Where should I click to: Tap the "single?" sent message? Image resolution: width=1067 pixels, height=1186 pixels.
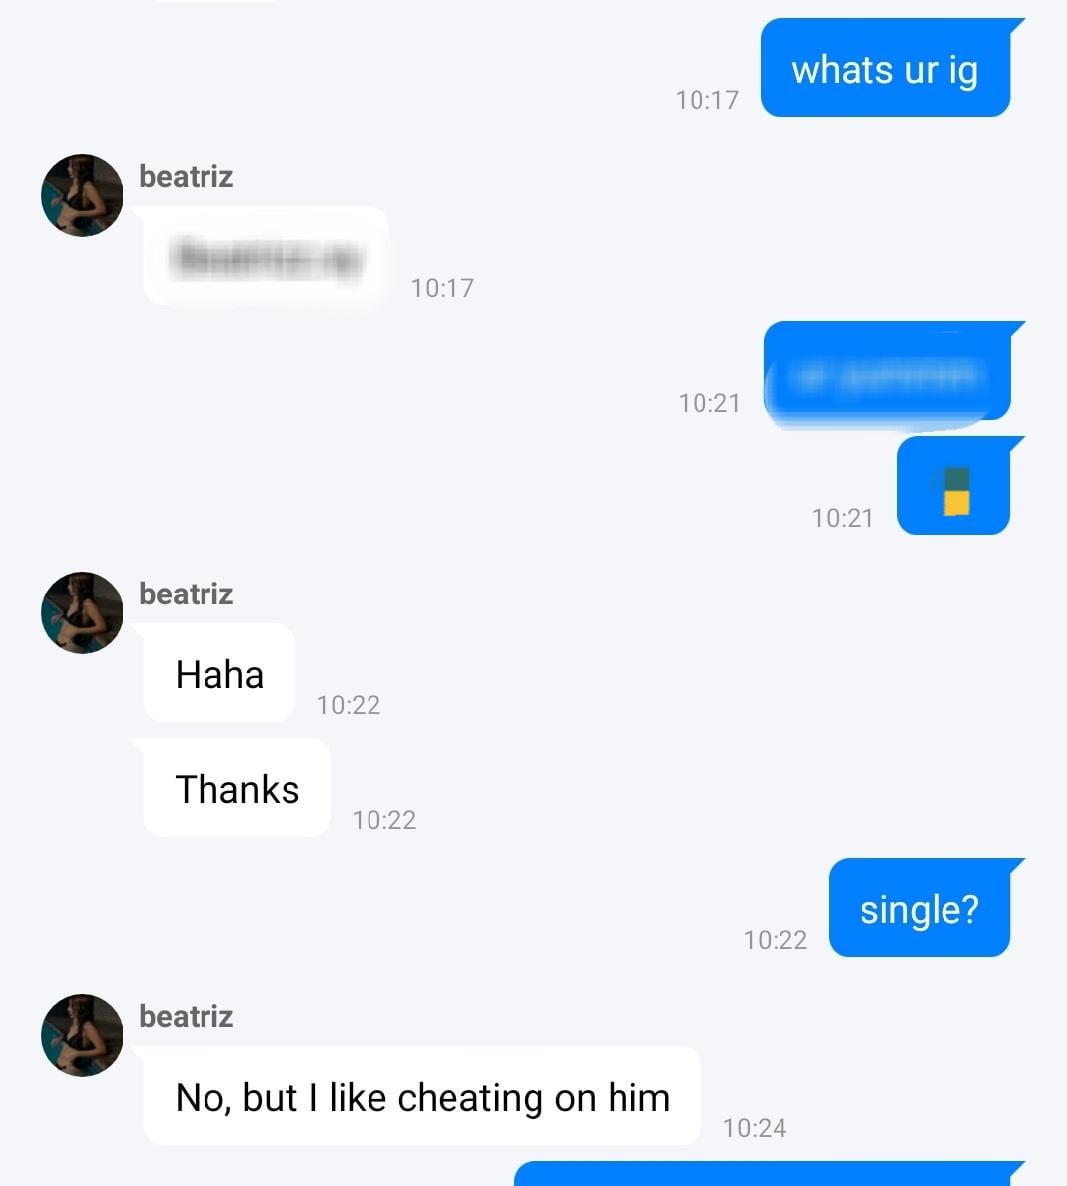[x=920, y=908]
